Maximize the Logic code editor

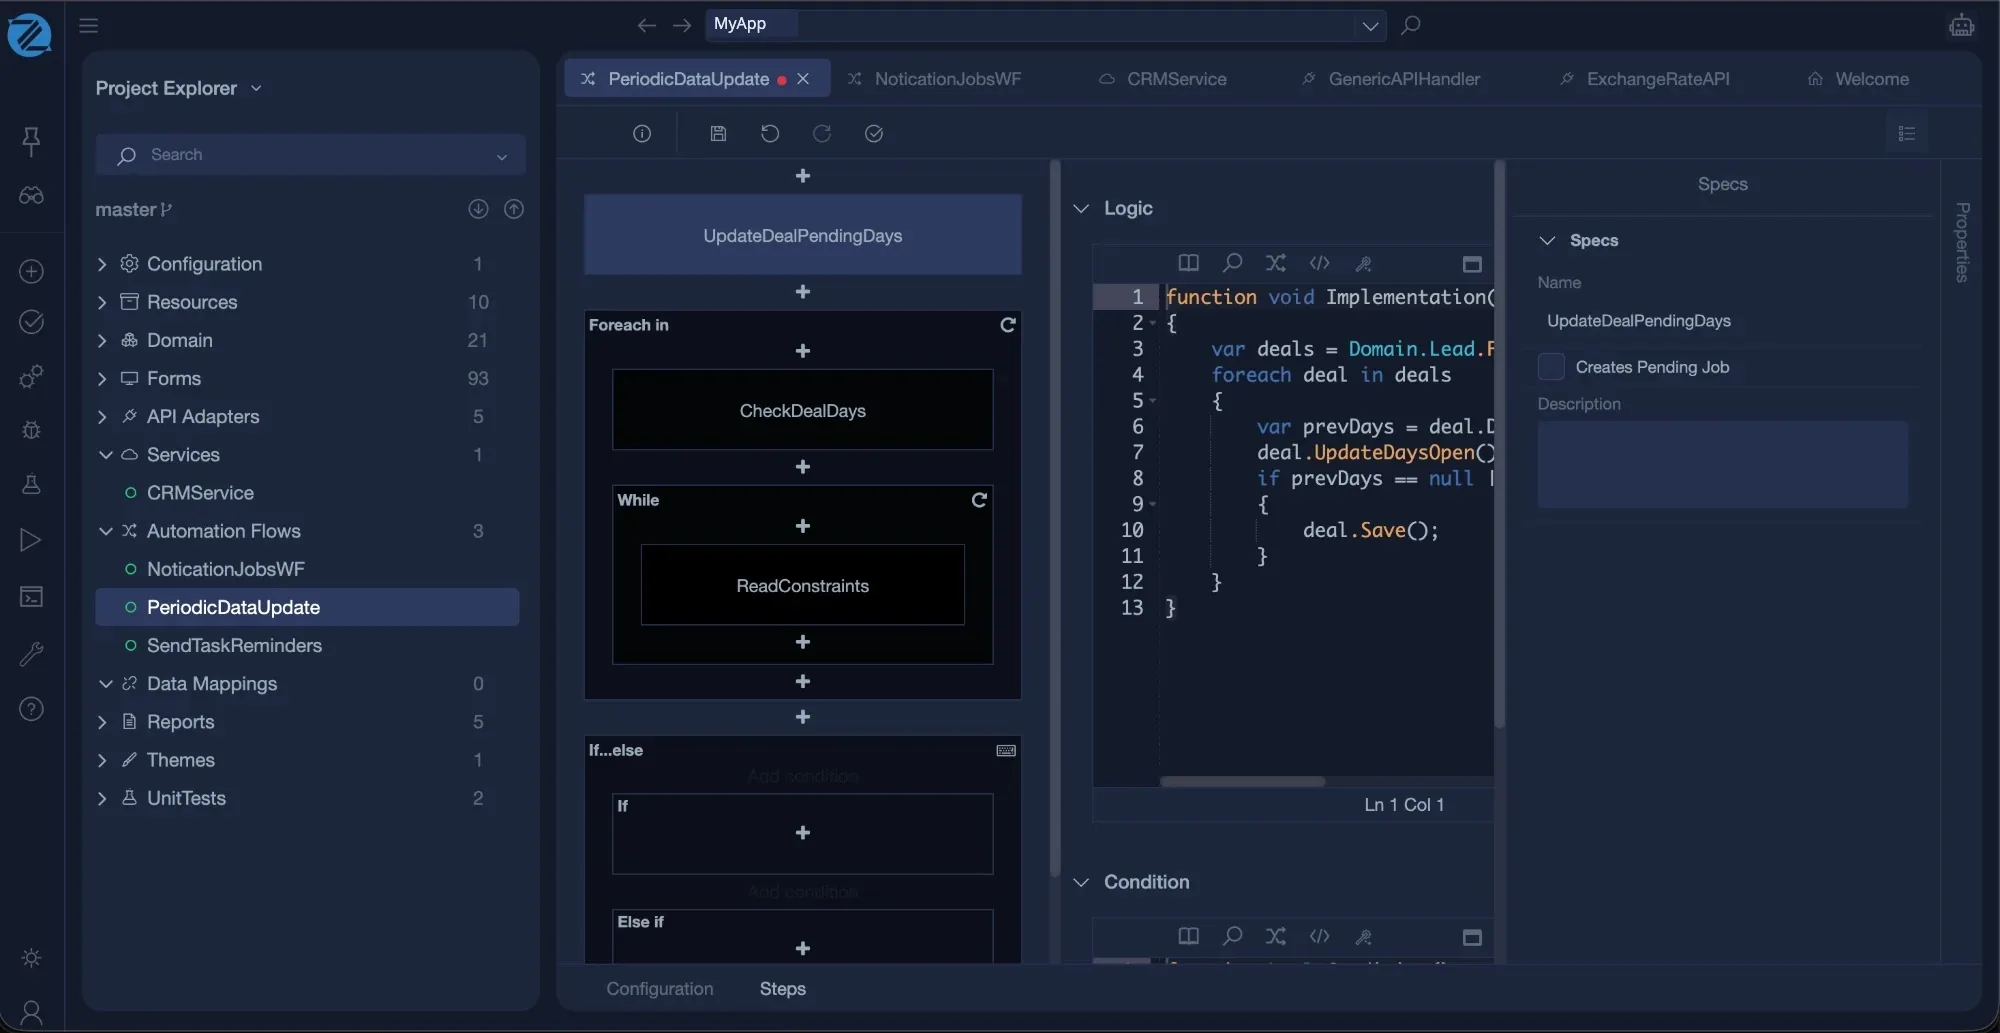1472,264
